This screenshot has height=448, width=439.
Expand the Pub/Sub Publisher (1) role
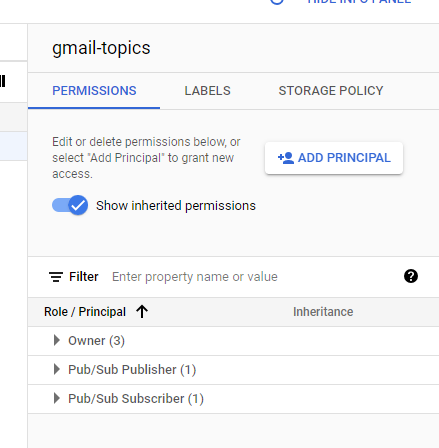point(57,369)
